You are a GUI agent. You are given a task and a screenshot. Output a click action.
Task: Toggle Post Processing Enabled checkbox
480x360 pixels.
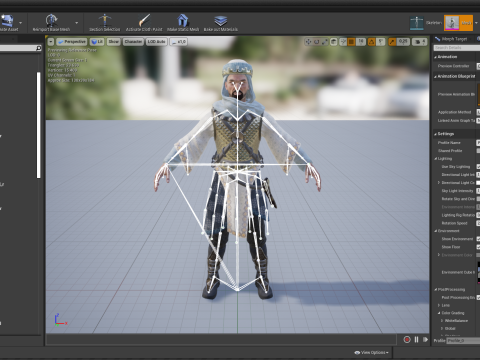tap(478, 297)
